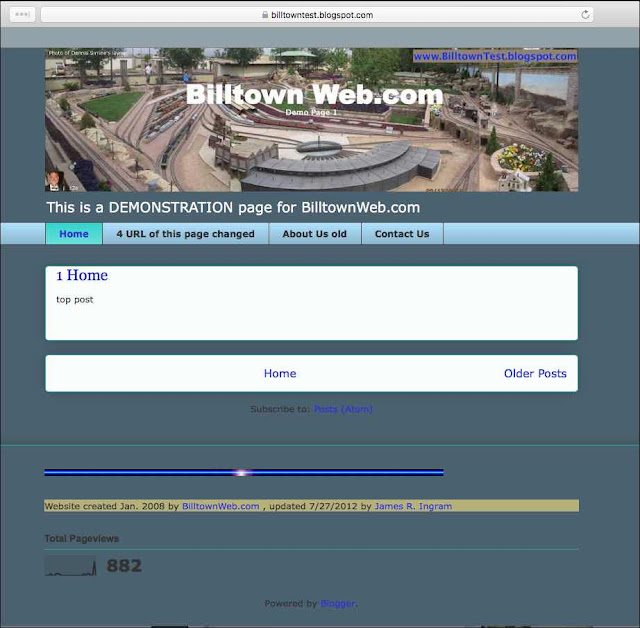Click the portrait photo in banner corner

tap(55, 181)
